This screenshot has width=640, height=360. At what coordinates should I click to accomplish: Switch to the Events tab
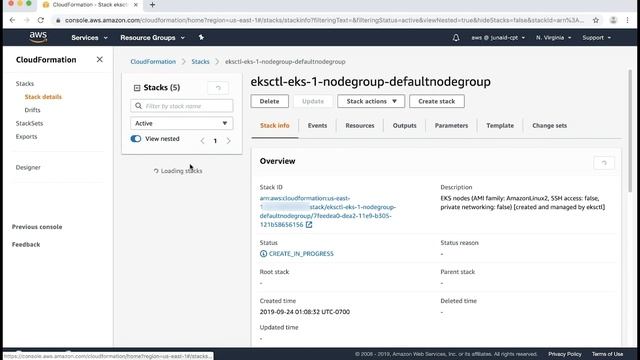coord(318,126)
